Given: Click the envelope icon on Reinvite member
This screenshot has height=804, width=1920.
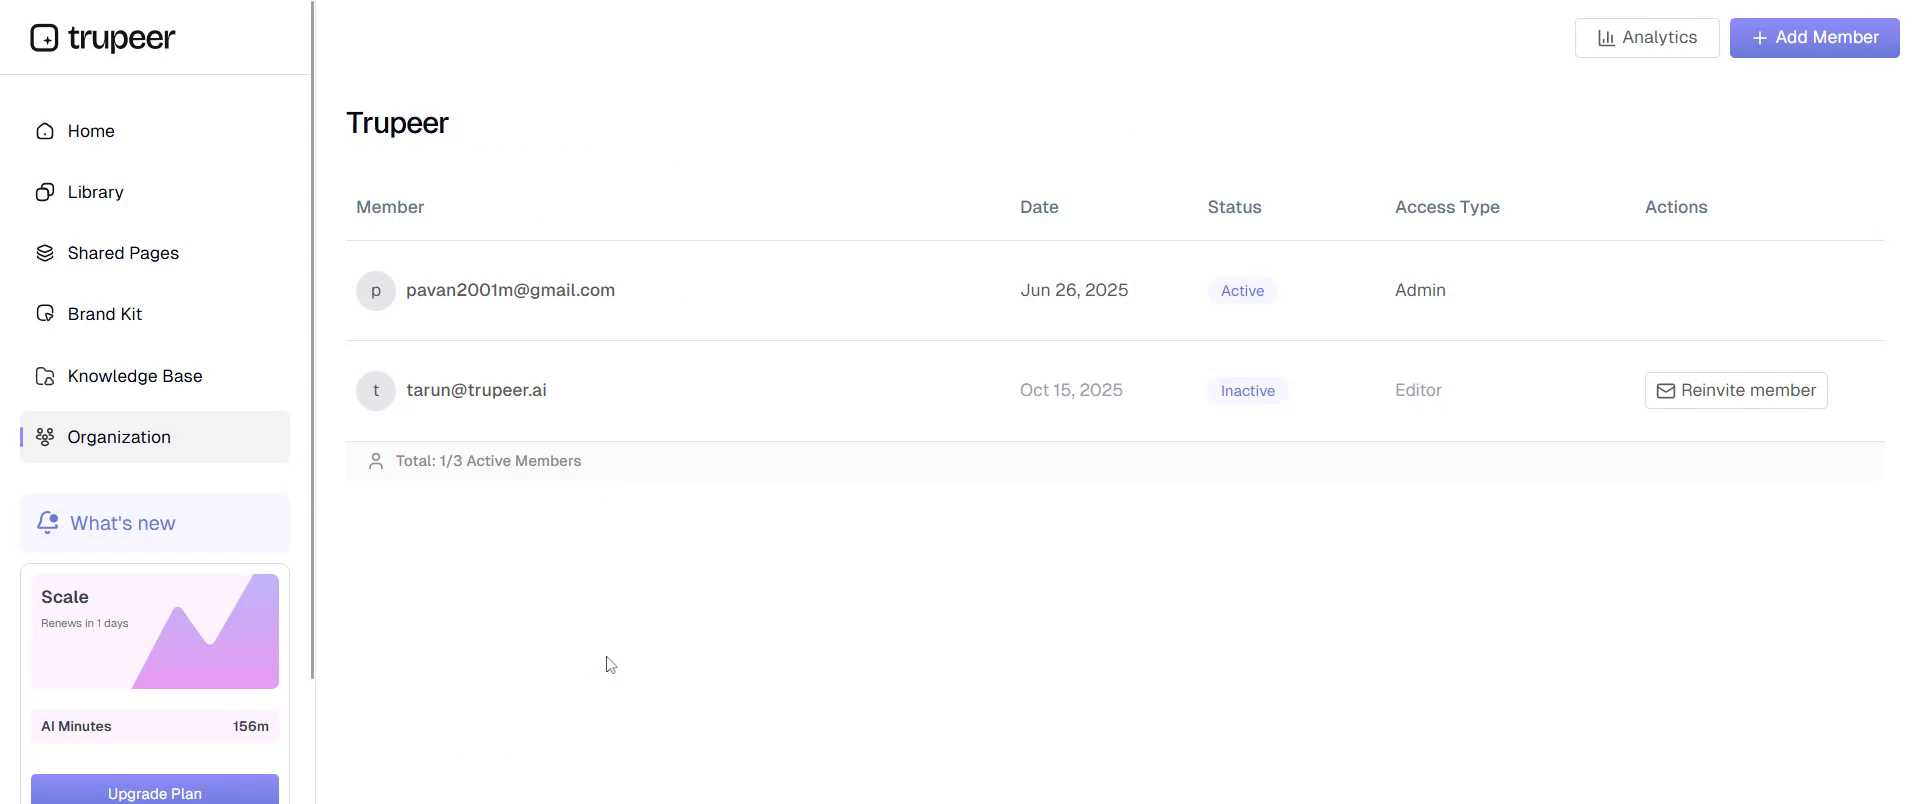Looking at the screenshot, I should [x=1666, y=391].
